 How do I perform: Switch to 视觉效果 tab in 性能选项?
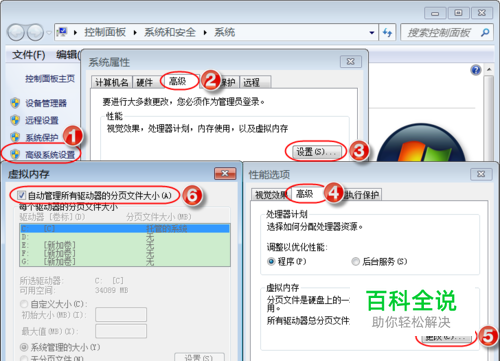click(271, 195)
